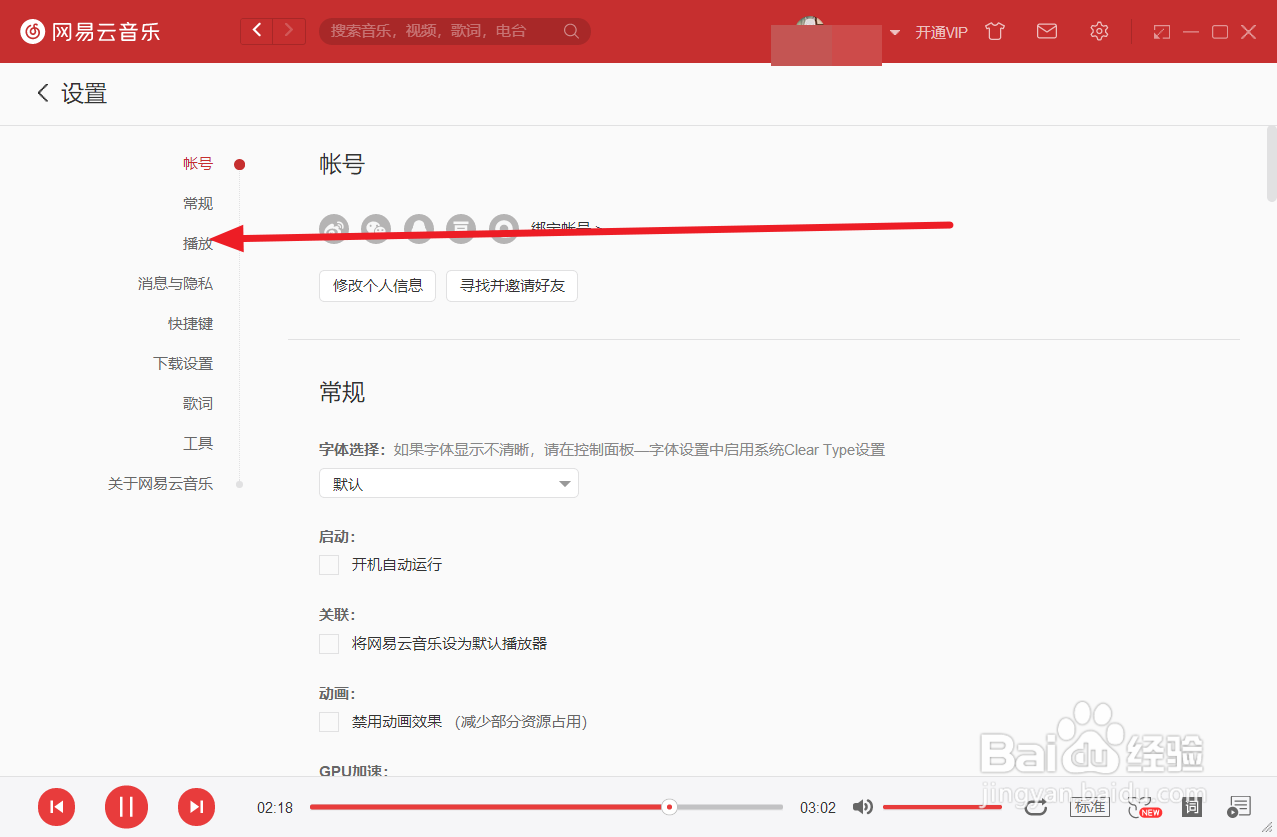Click the 03:02 total duration
This screenshot has height=837, width=1277.
point(818,808)
